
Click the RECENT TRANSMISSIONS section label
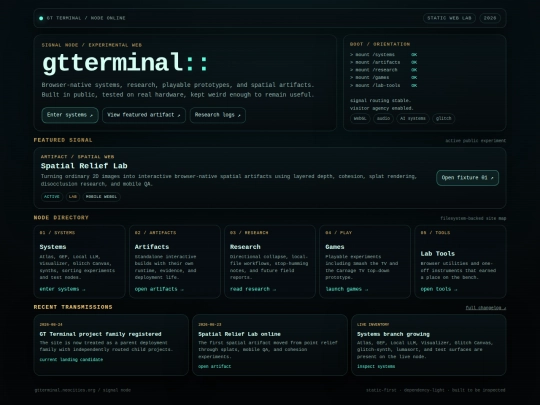click(x=73, y=307)
